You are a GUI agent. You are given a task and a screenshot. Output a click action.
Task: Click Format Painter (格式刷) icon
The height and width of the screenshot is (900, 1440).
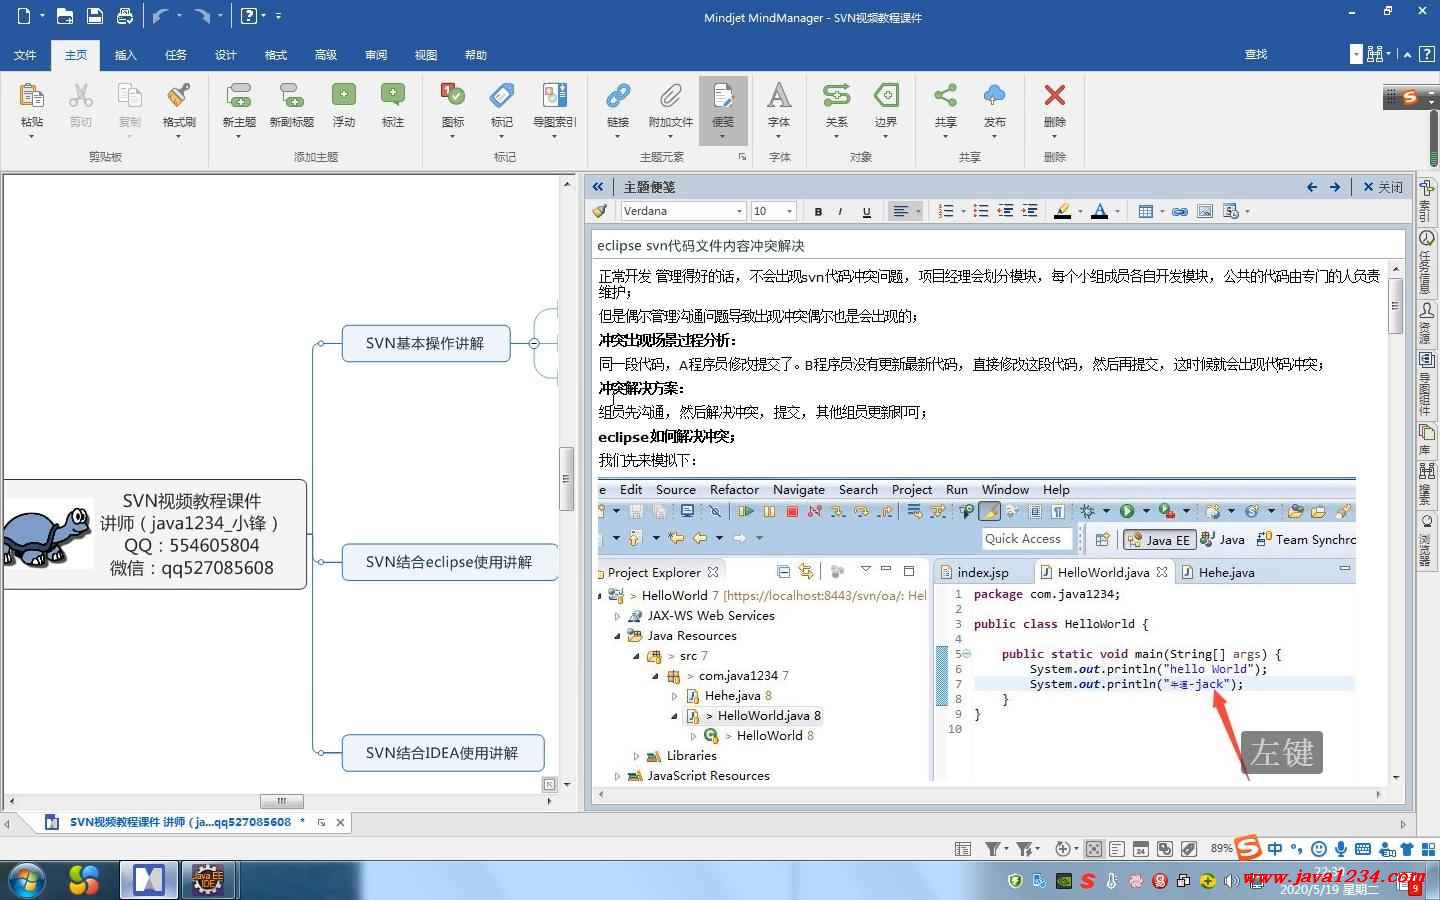click(x=179, y=97)
